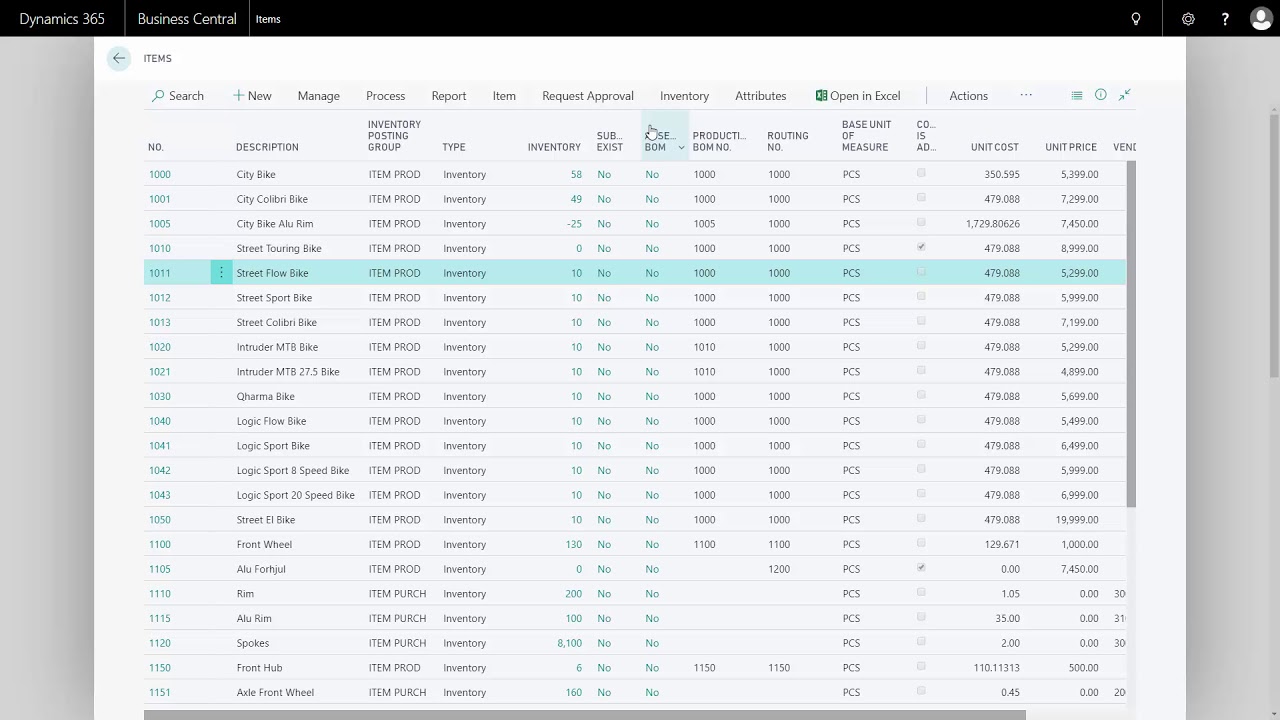Create a new item with New
Viewport: 1280px width, 720px height.
[252, 96]
